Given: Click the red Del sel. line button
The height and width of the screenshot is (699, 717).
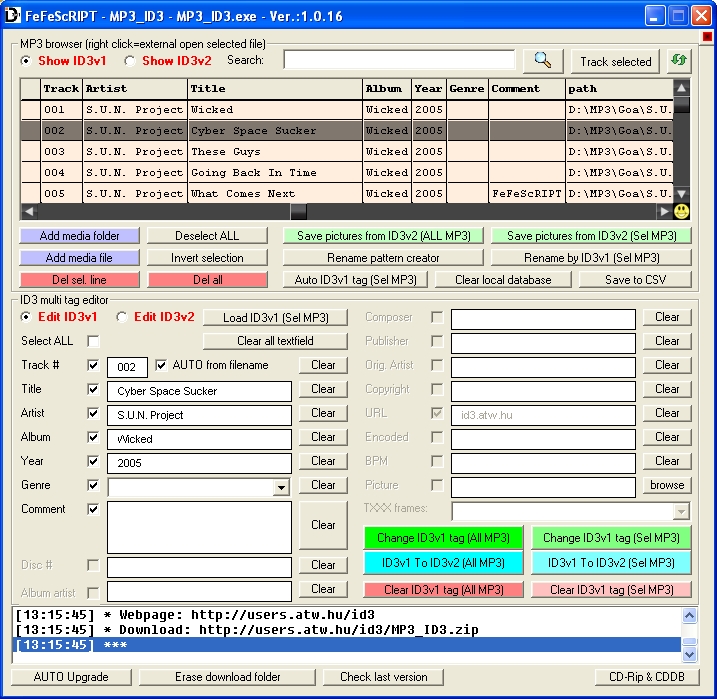Looking at the screenshot, I should pyautogui.click(x=80, y=280).
